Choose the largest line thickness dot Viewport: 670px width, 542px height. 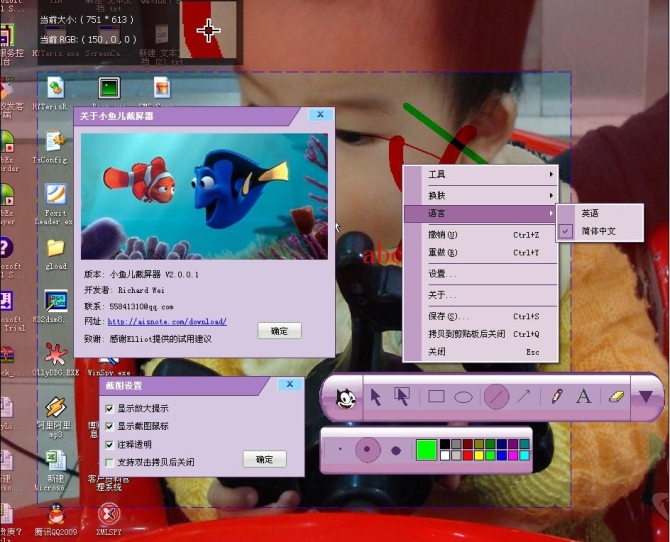396,450
